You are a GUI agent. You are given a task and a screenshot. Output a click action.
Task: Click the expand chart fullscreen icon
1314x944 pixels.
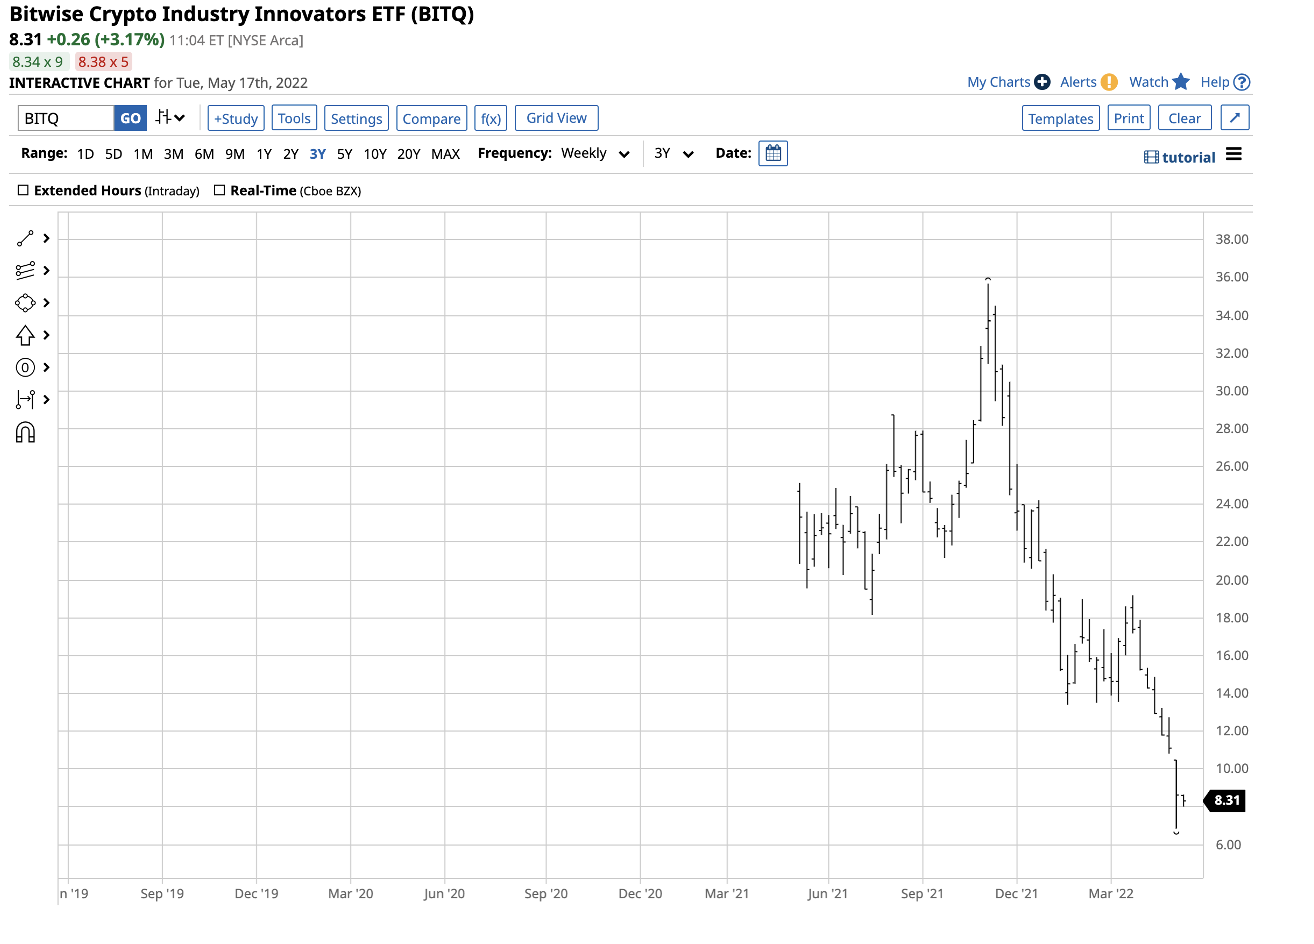(1235, 118)
